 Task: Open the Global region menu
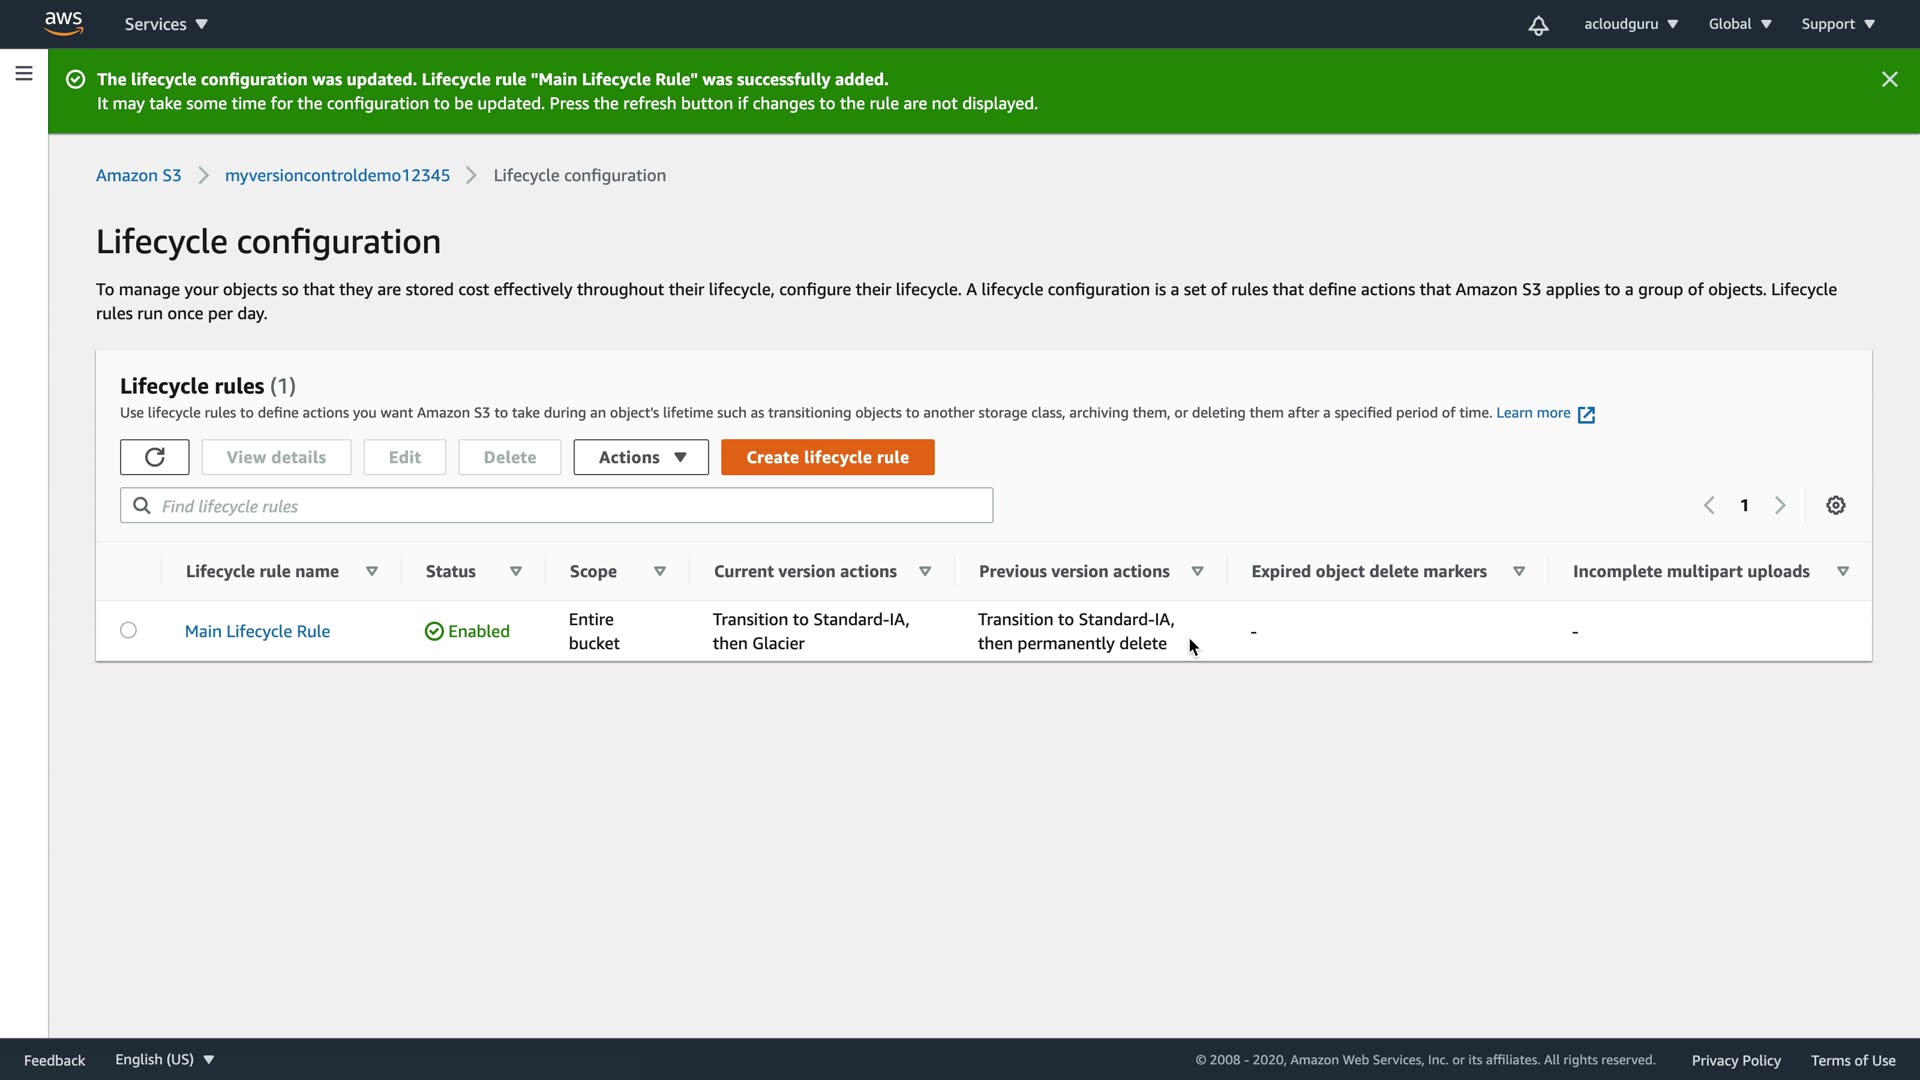(1739, 24)
